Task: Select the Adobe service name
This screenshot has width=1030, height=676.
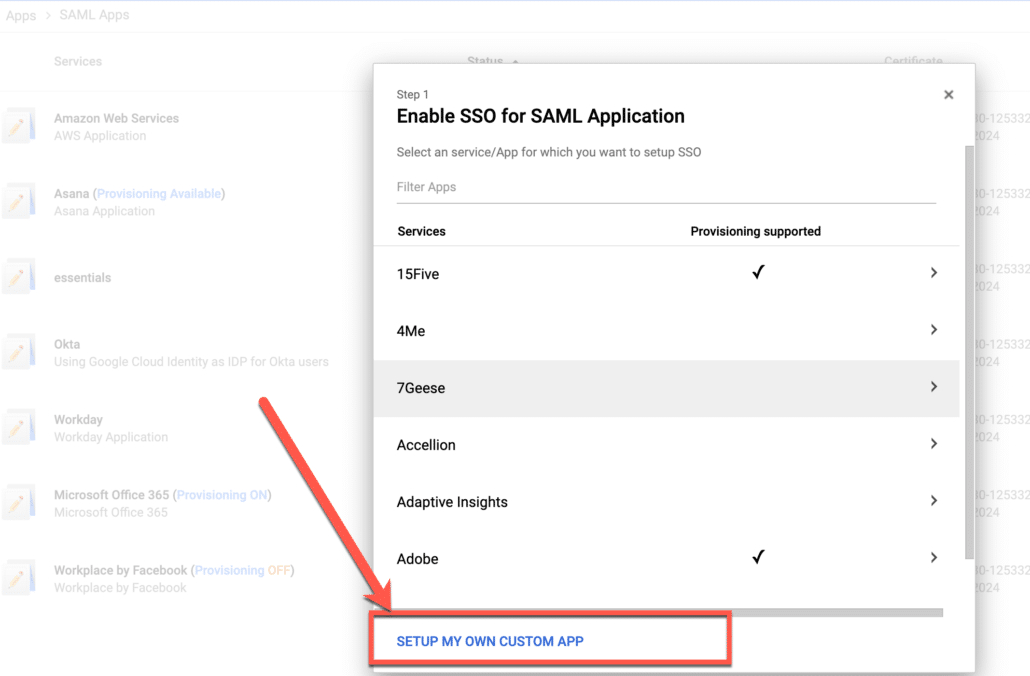Action: click(417, 559)
